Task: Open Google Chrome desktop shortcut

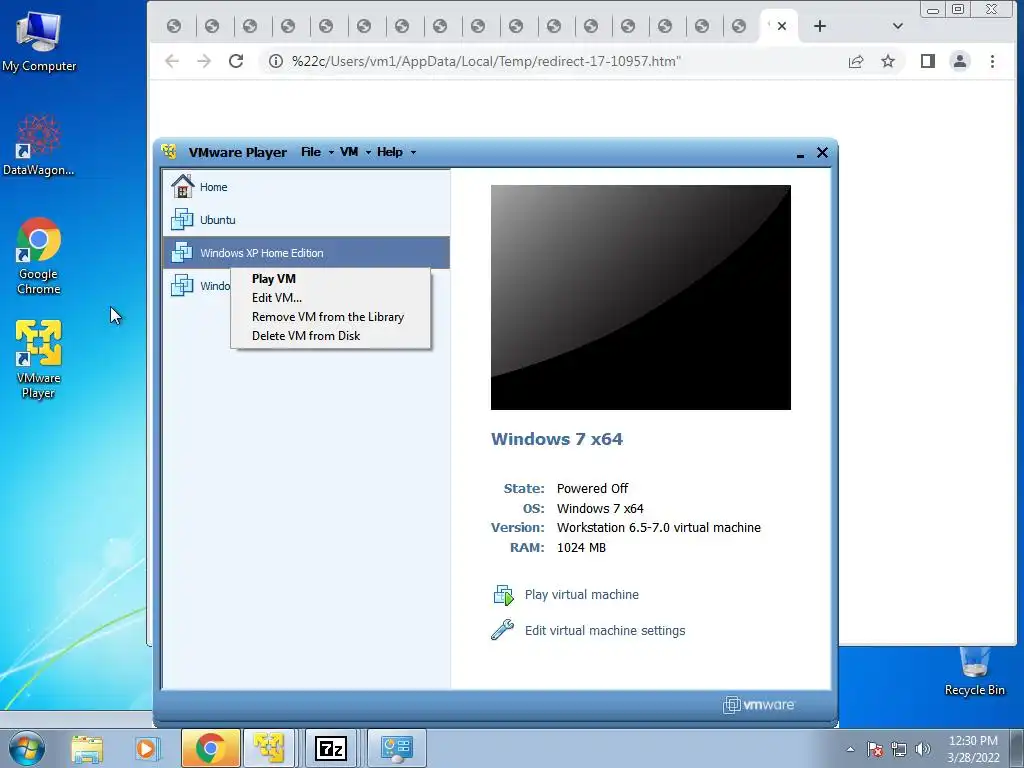Action: pos(39,256)
